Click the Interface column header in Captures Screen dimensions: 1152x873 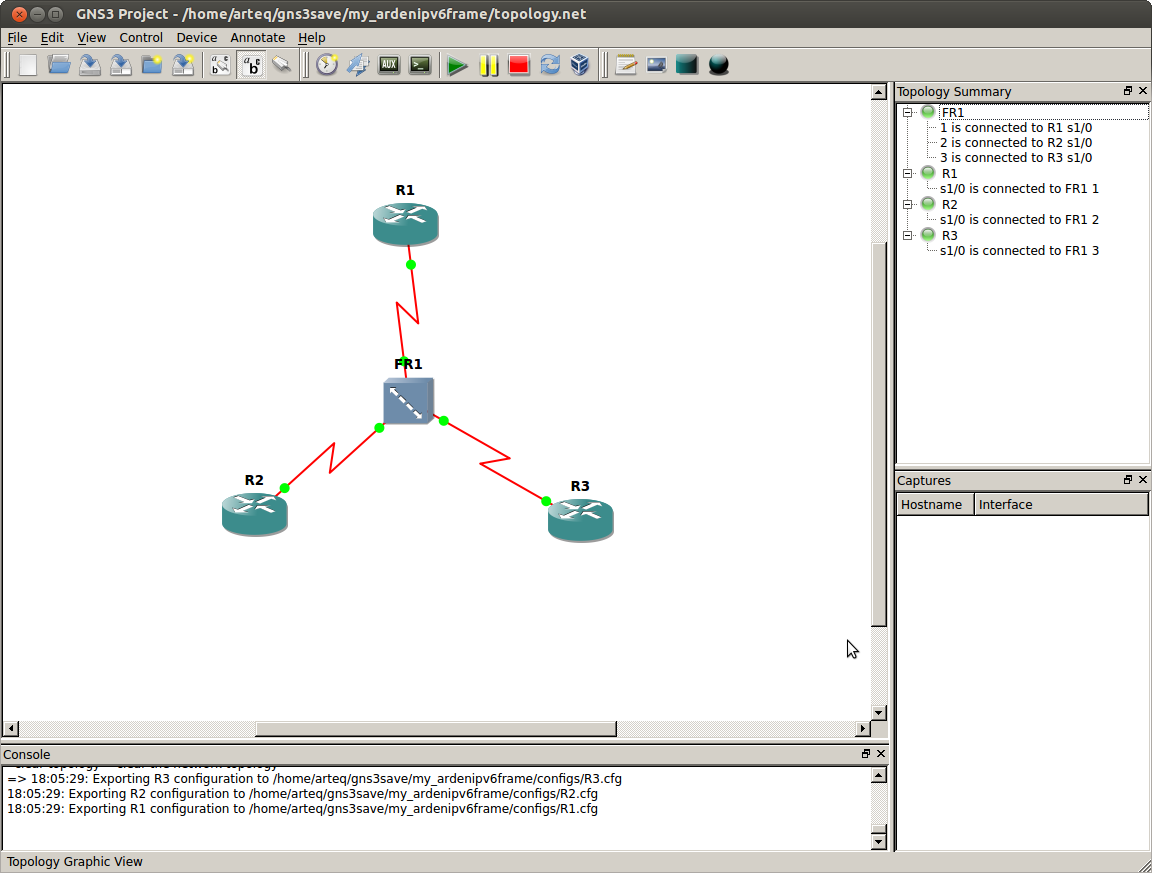(1061, 504)
